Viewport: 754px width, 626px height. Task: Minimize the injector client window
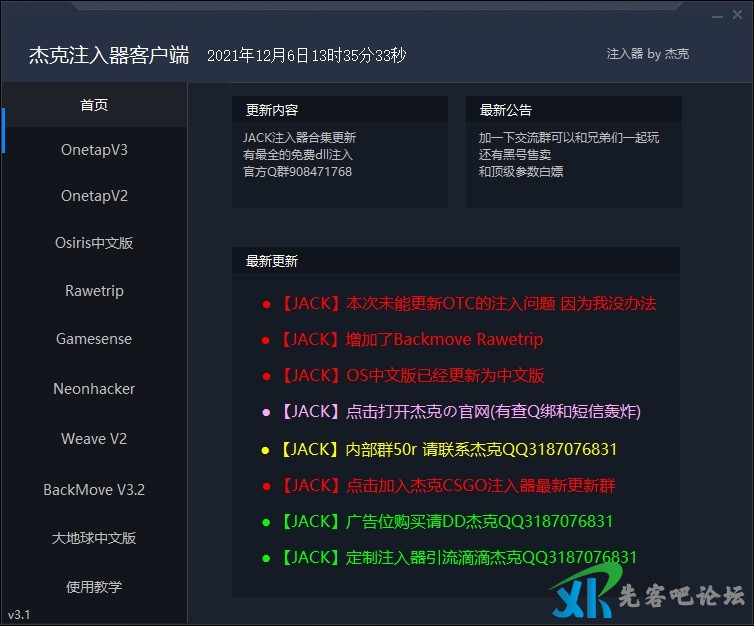click(x=716, y=17)
